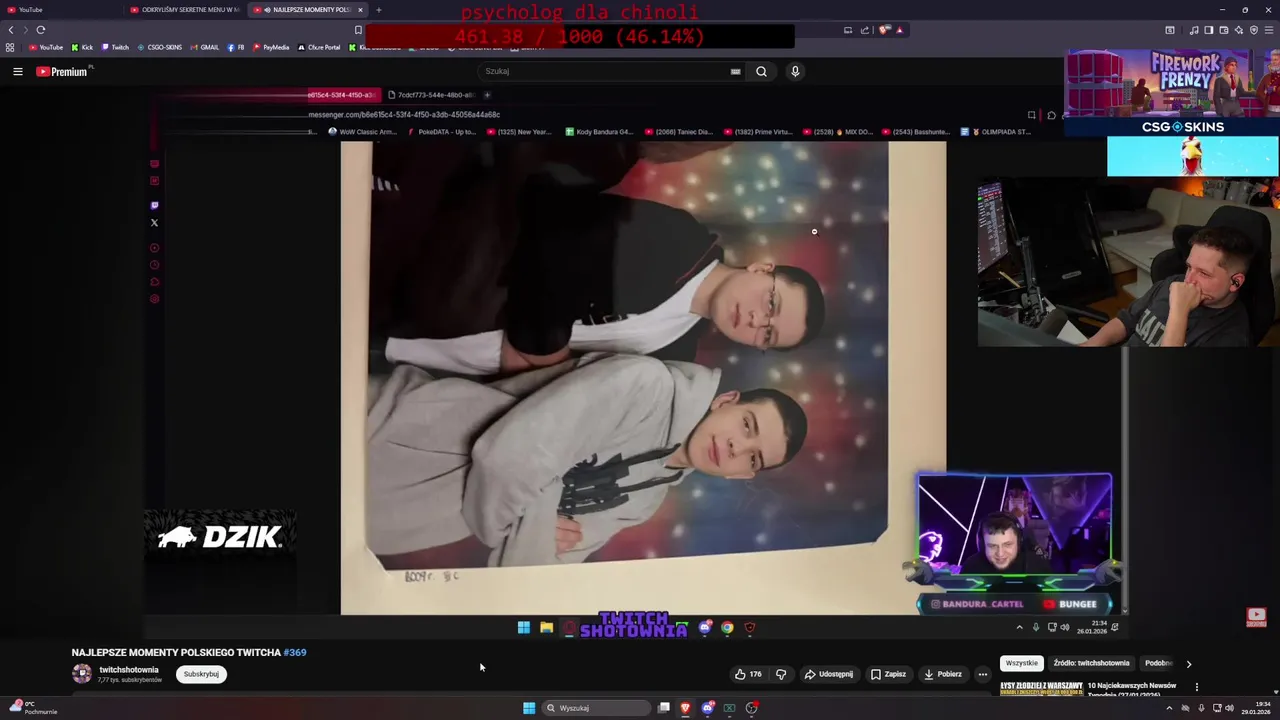Switch to first YouTube browser tab

point(60,10)
